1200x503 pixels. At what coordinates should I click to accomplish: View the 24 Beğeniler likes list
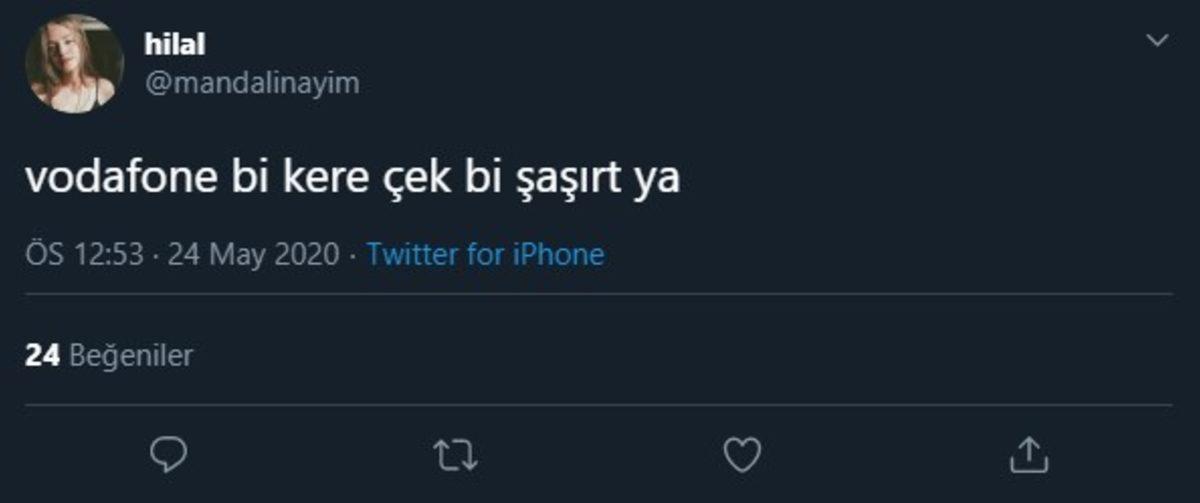point(108,354)
